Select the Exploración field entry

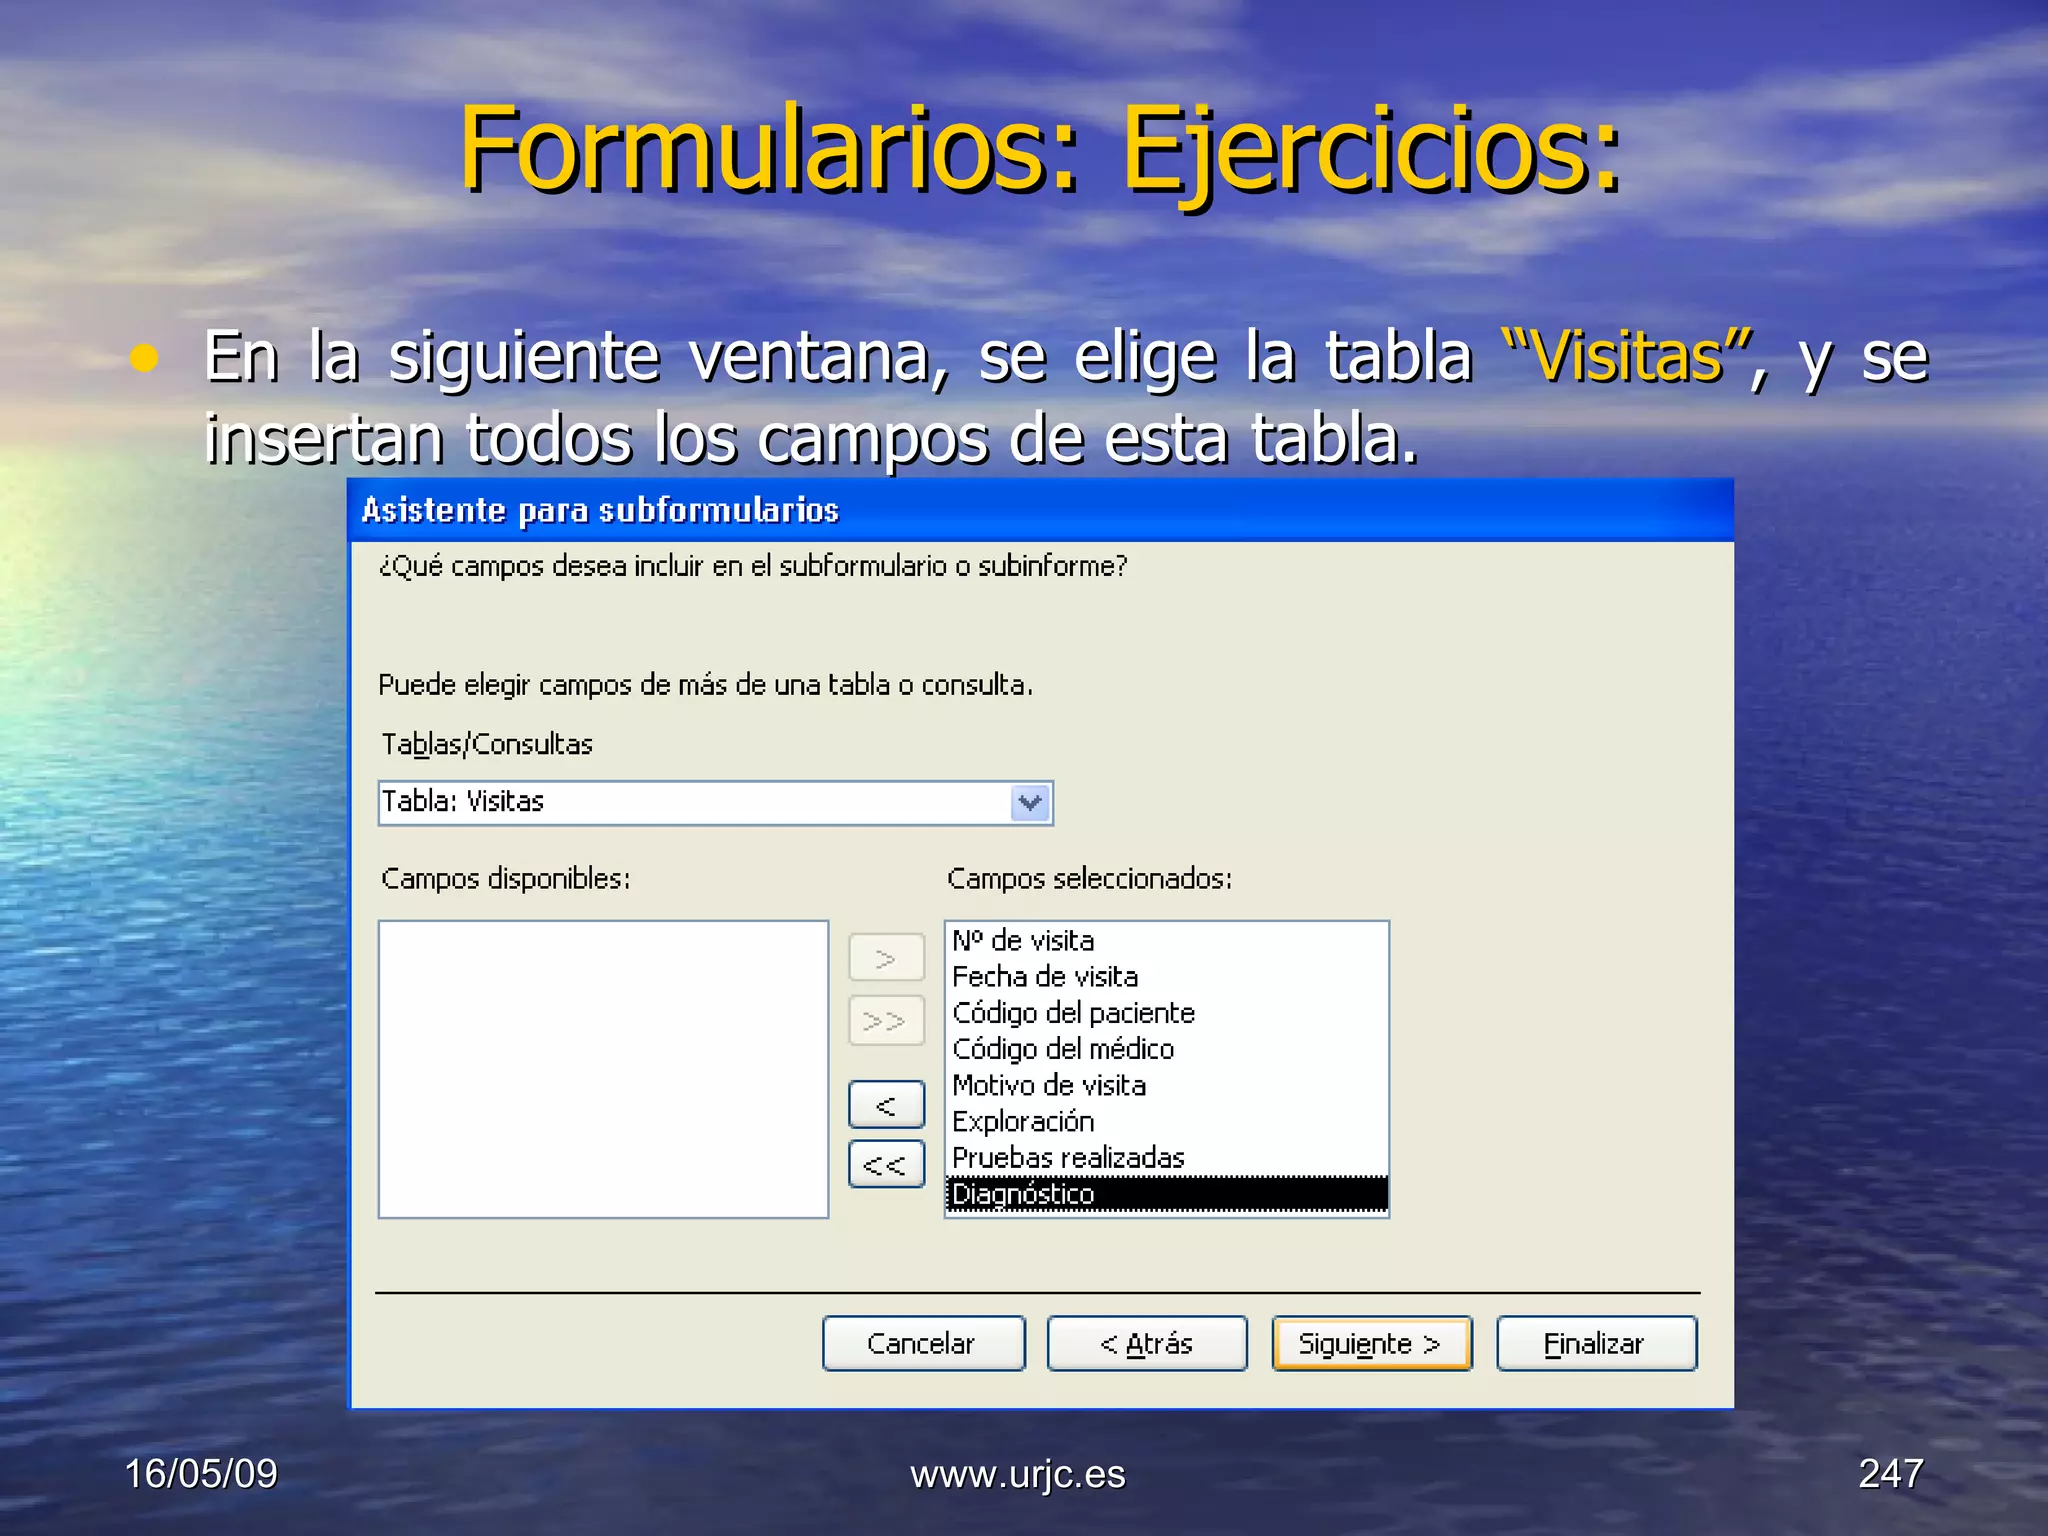[1023, 1121]
